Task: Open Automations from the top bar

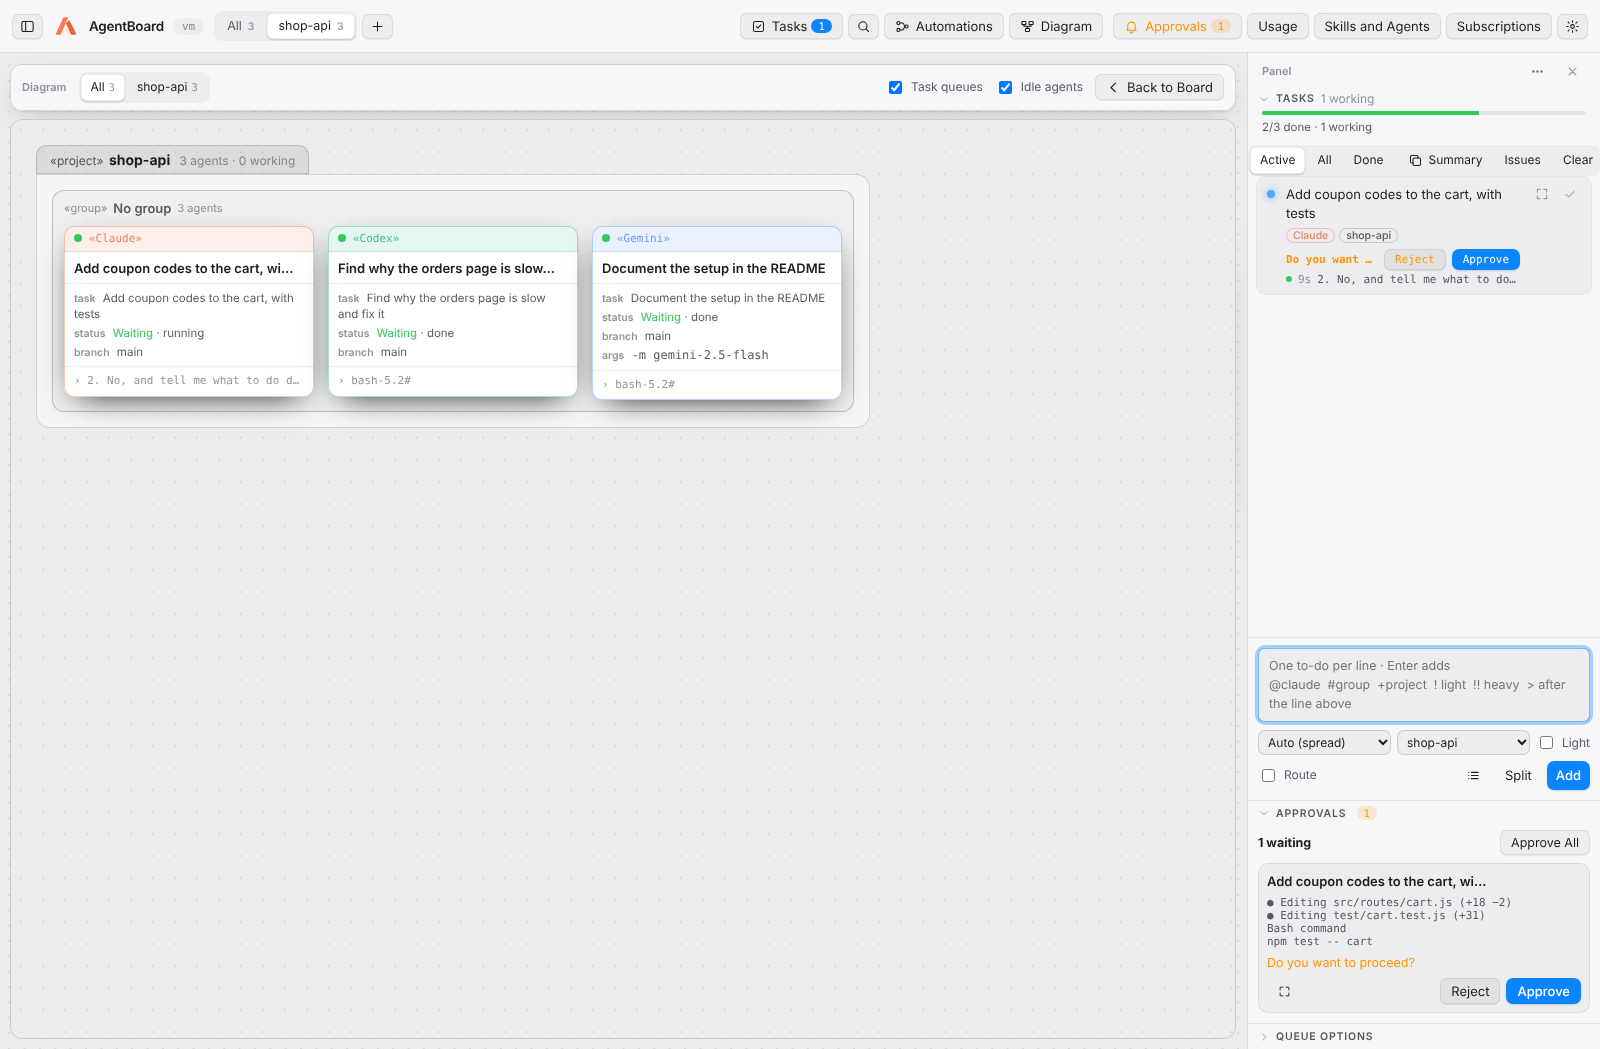Action: pyautogui.click(x=945, y=26)
